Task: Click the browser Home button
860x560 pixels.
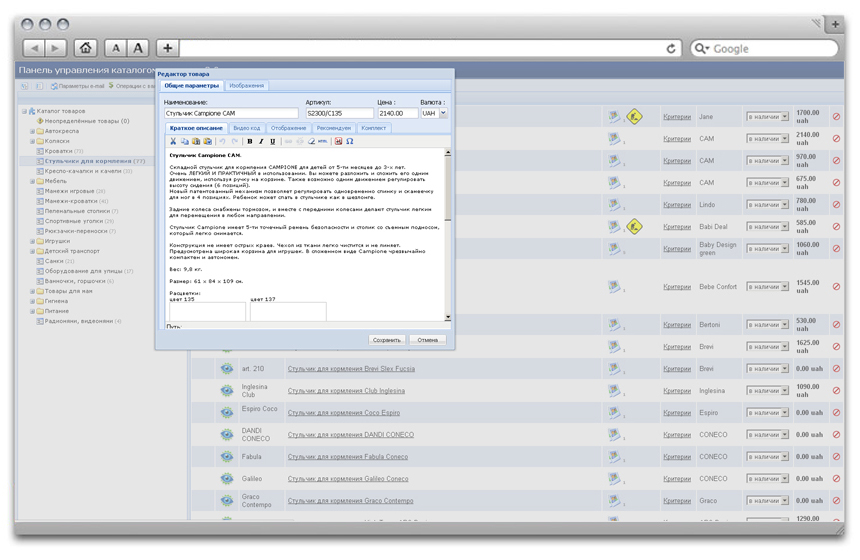Action: coord(86,48)
